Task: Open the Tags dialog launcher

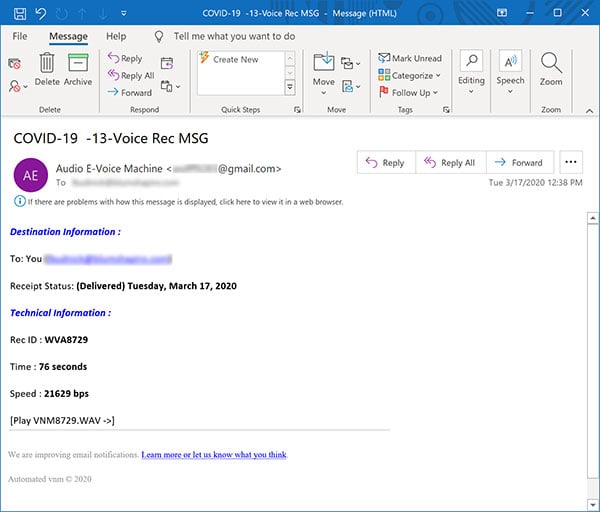Action: point(446,110)
